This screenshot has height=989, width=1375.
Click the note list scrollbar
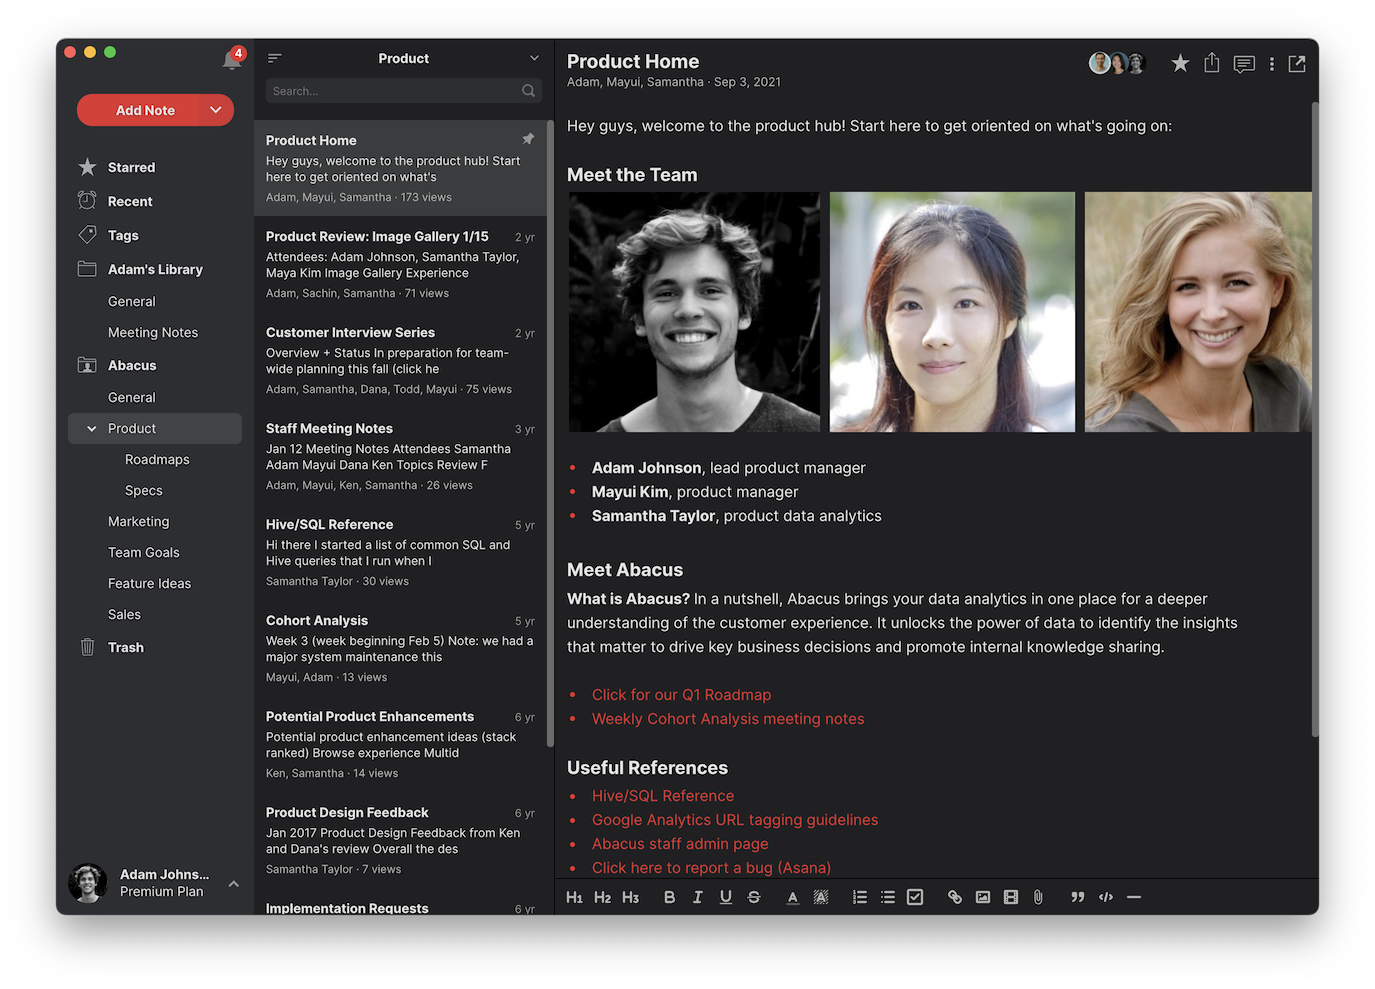tap(550, 434)
